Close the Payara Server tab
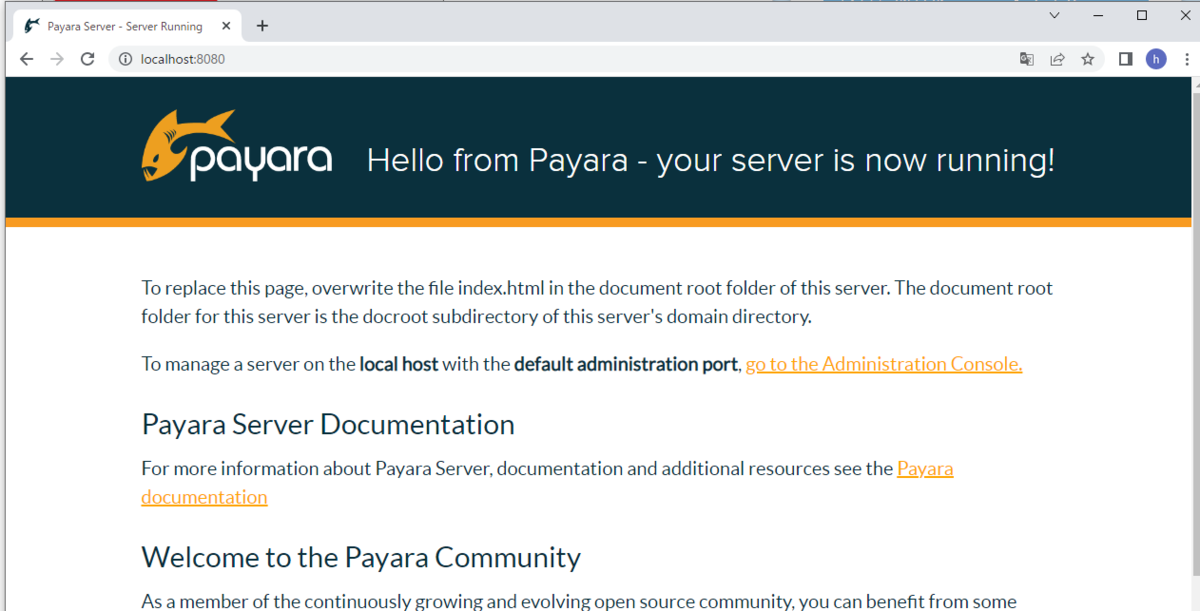 (224, 26)
